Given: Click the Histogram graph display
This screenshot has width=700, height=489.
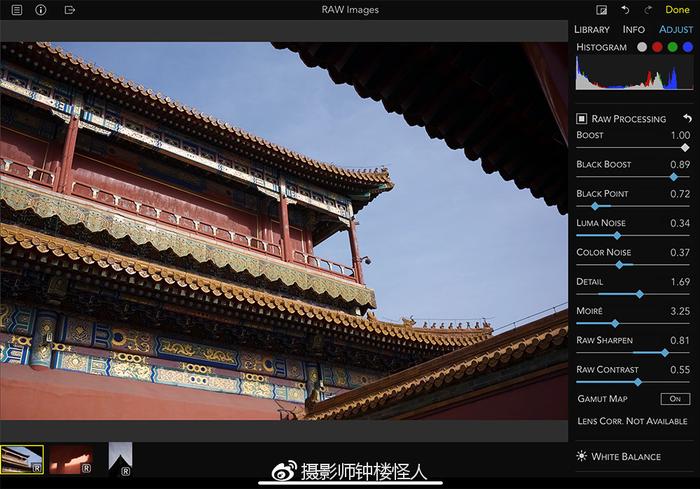Looking at the screenshot, I should [x=634, y=73].
